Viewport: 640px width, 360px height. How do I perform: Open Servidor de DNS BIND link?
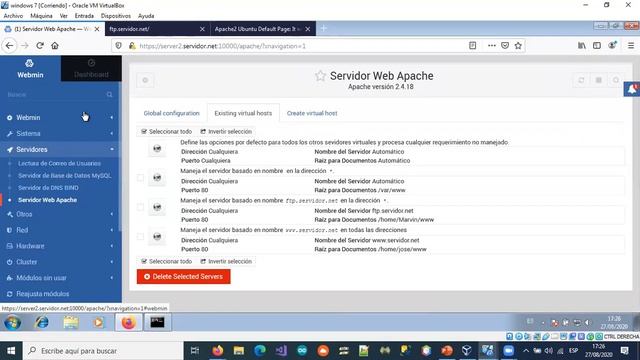point(48,188)
